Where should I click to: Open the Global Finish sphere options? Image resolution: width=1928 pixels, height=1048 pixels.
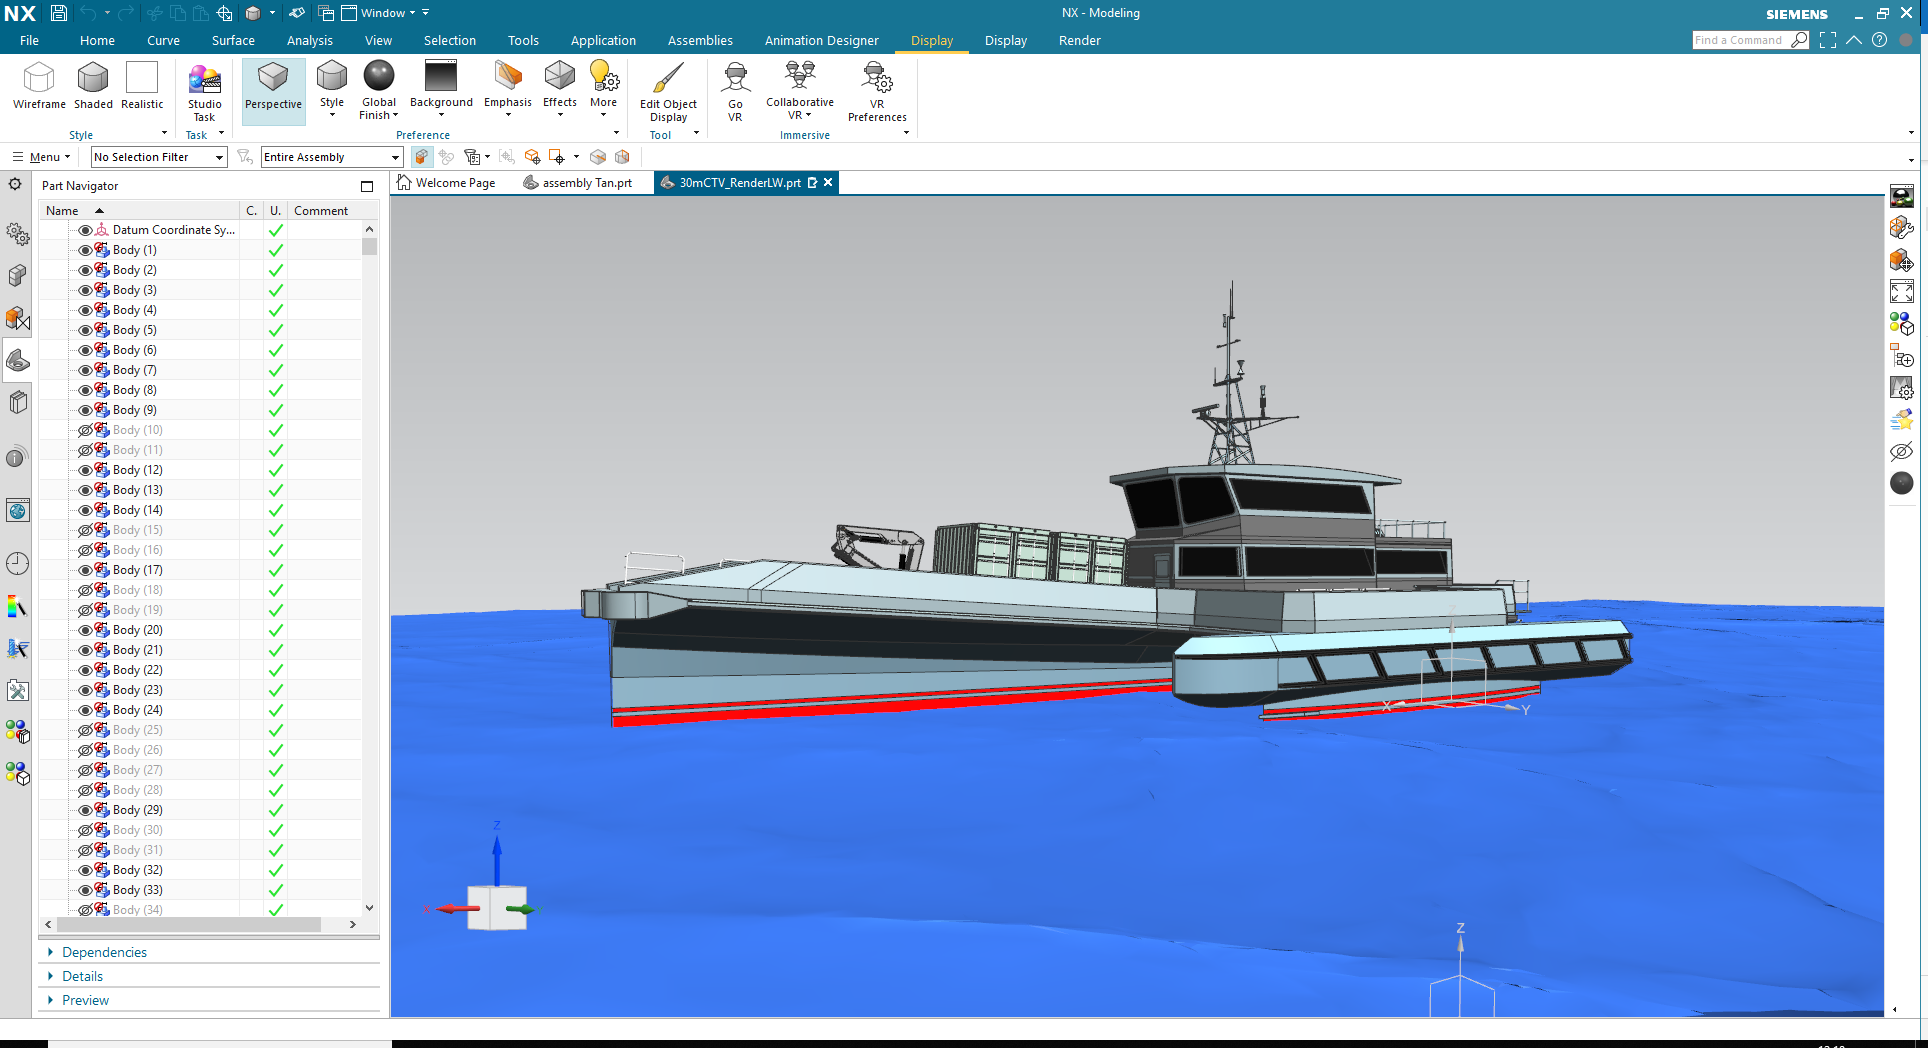tap(379, 86)
